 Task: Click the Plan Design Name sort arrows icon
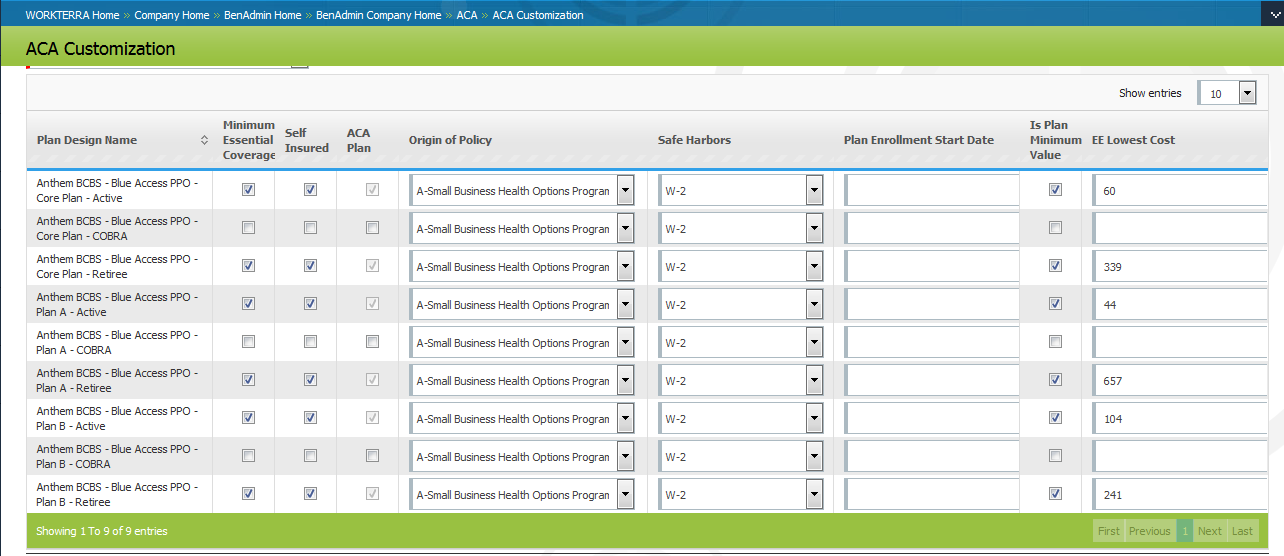coord(204,140)
